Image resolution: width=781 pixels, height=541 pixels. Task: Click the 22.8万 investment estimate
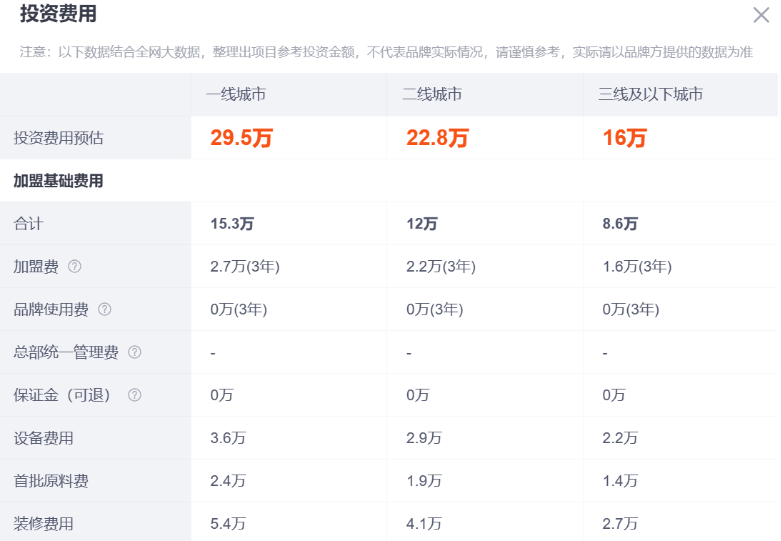coord(437,138)
